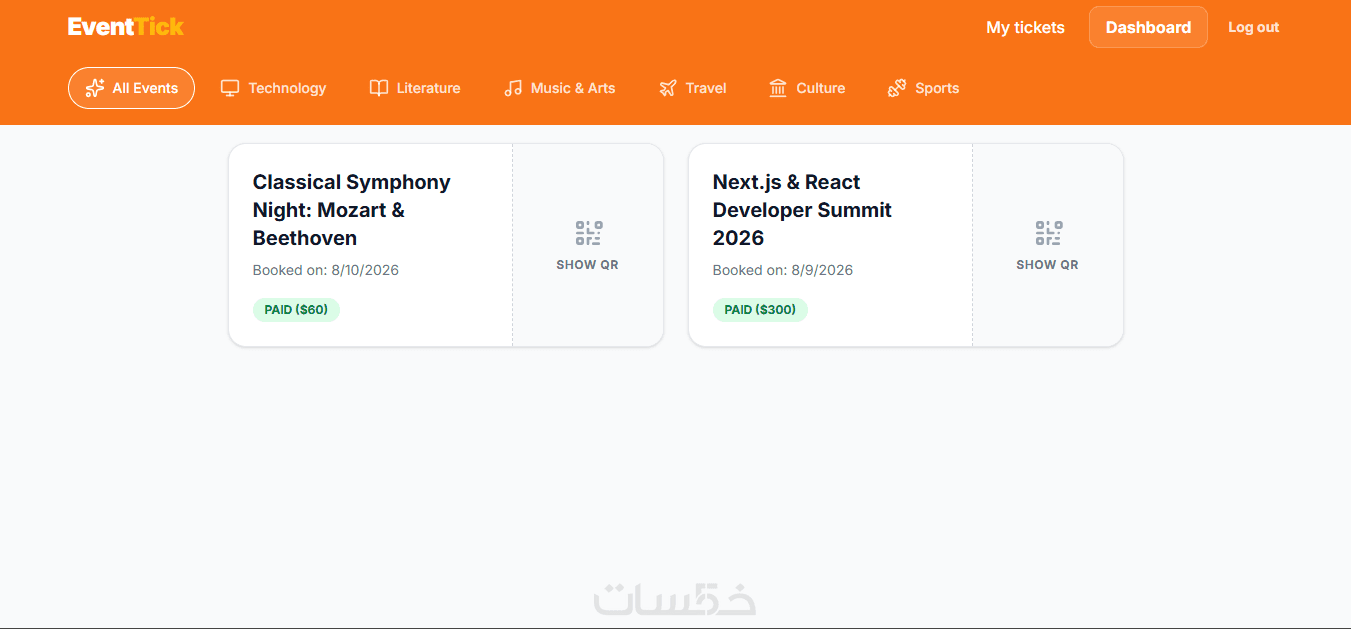1351x629 pixels.
Task: Go to the Dashboard
Action: (1148, 27)
